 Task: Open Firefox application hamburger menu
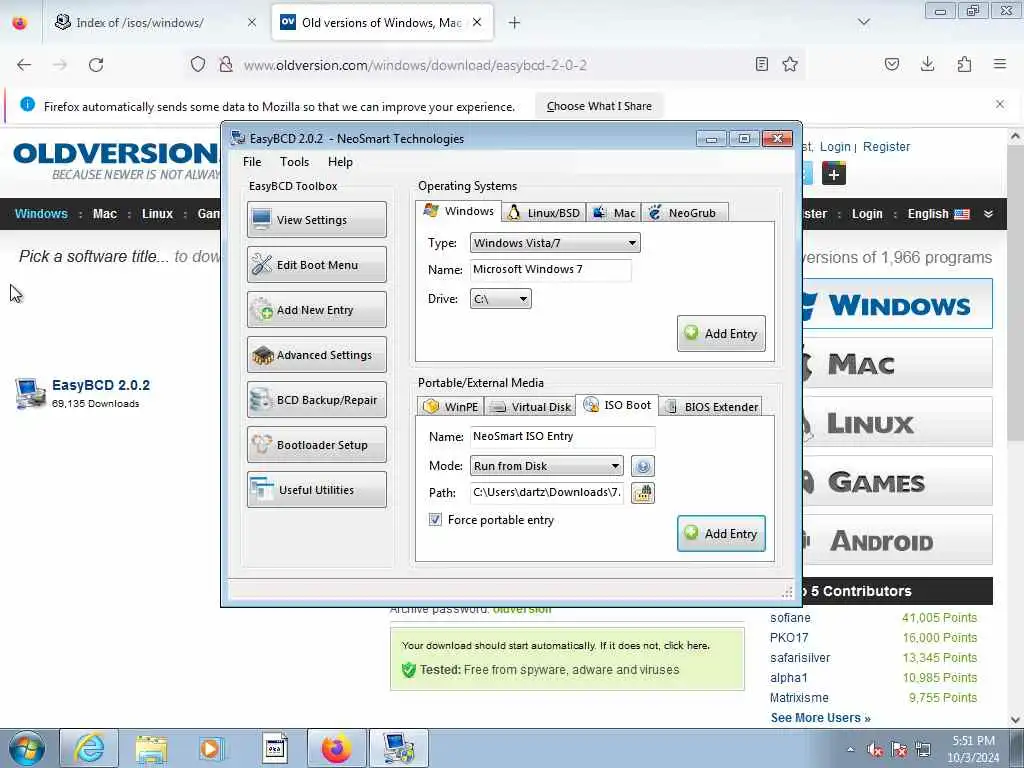tap(1000, 64)
